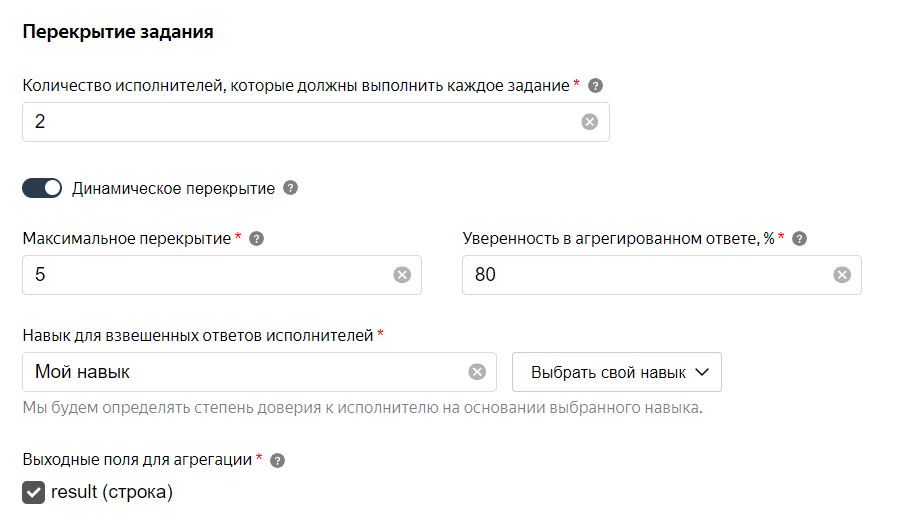Open help icon beside Максимальное перекрытие
The image size is (900, 521).
click(257, 239)
